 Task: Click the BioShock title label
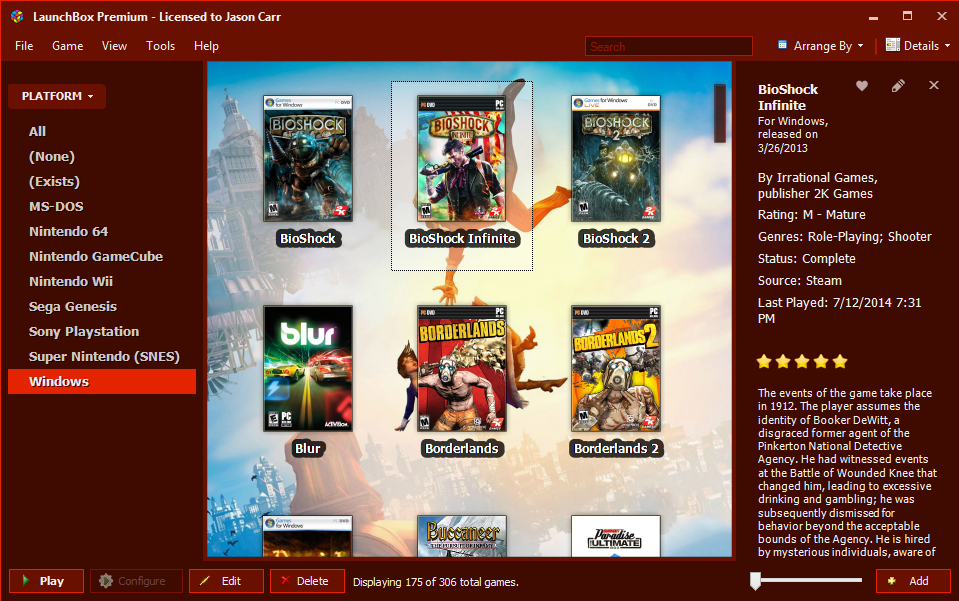[x=308, y=238]
